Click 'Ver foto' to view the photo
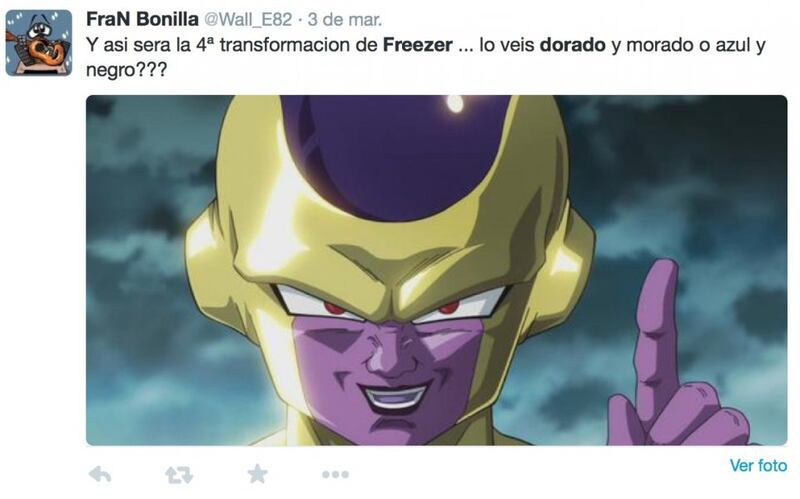The image size is (800, 499). (758, 465)
